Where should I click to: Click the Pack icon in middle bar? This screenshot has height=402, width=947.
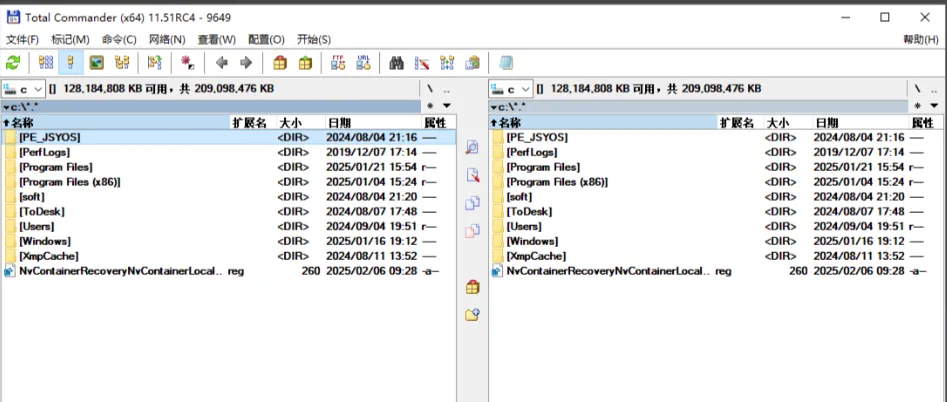472,287
